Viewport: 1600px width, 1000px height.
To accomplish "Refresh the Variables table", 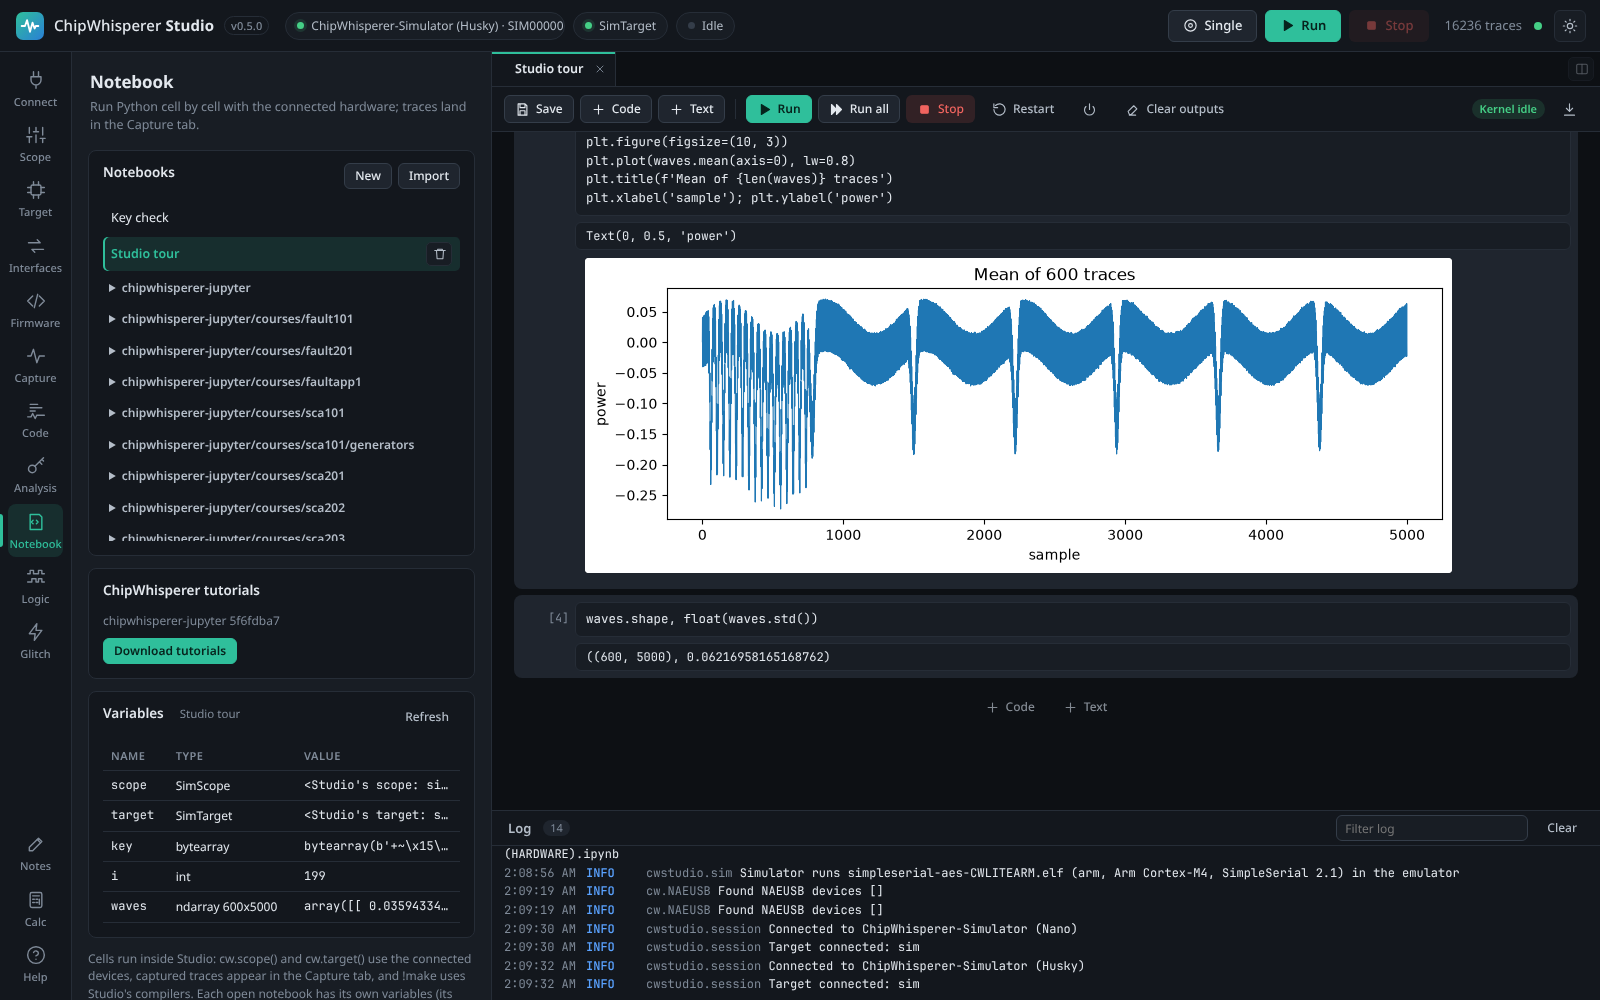I will click(x=427, y=717).
